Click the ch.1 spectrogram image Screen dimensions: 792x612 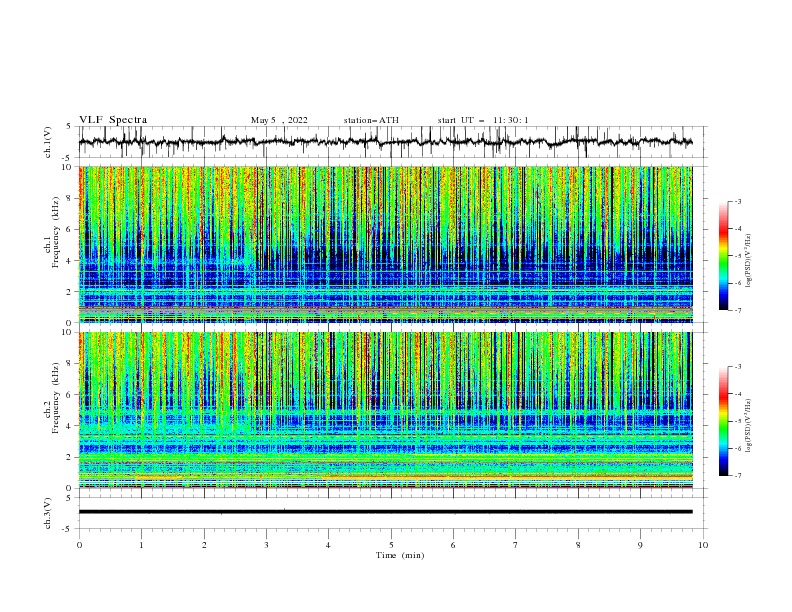[x=386, y=244]
